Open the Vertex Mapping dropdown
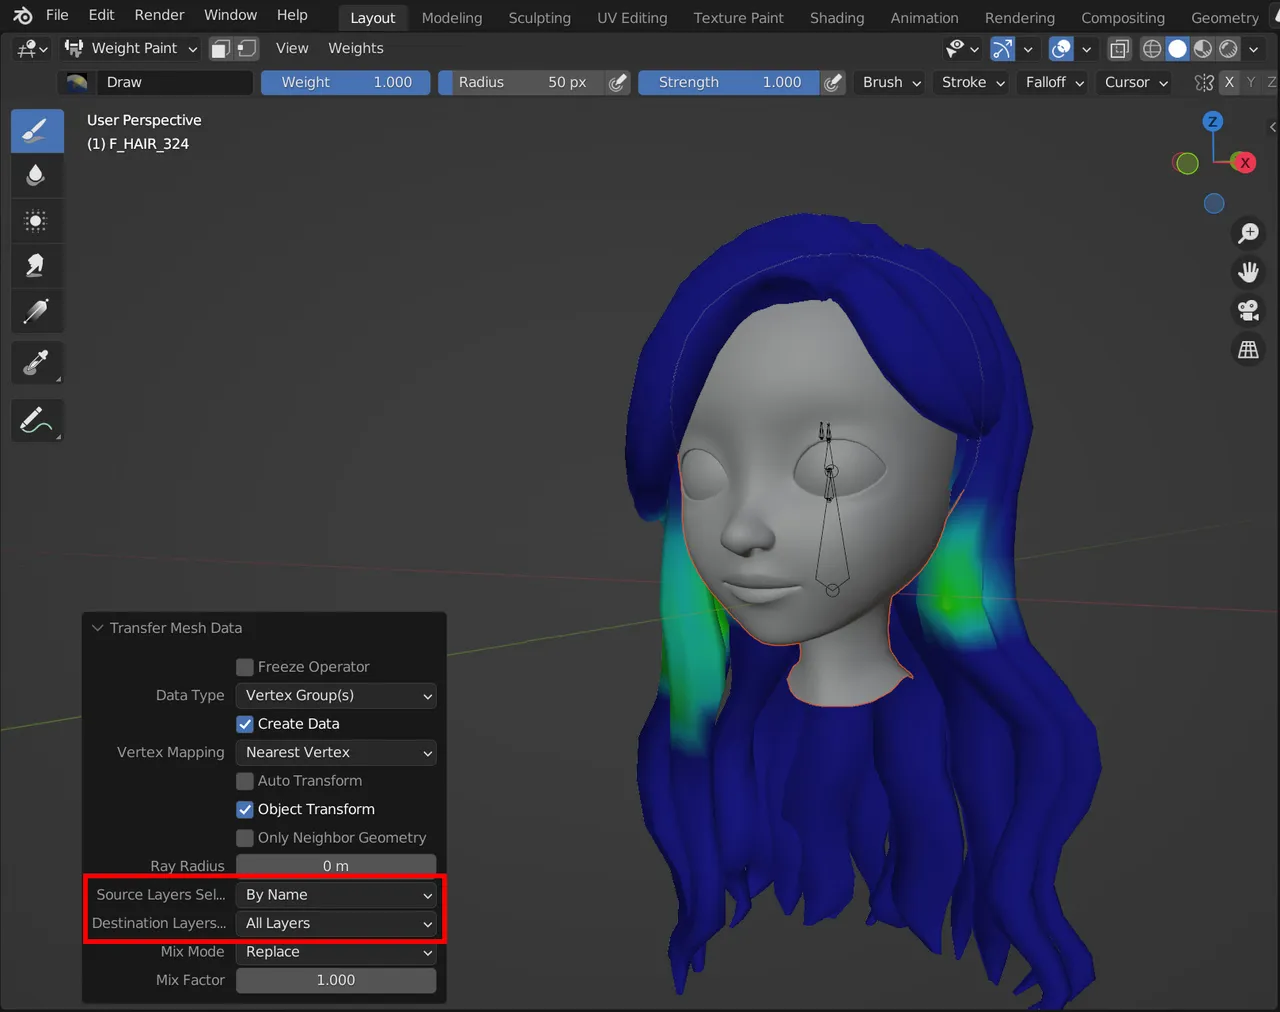This screenshot has width=1280, height=1012. click(335, 752)
